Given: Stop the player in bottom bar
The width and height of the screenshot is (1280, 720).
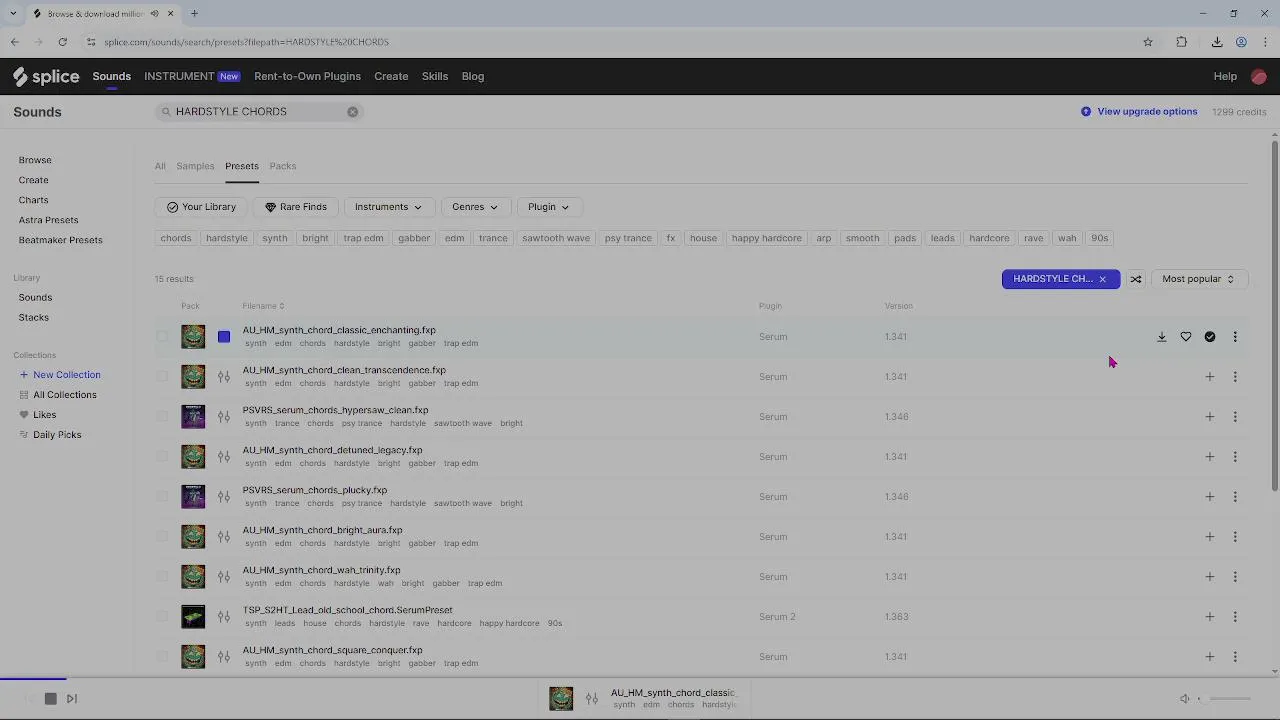Looking at the screenshot, I should [x=50, y=699].
